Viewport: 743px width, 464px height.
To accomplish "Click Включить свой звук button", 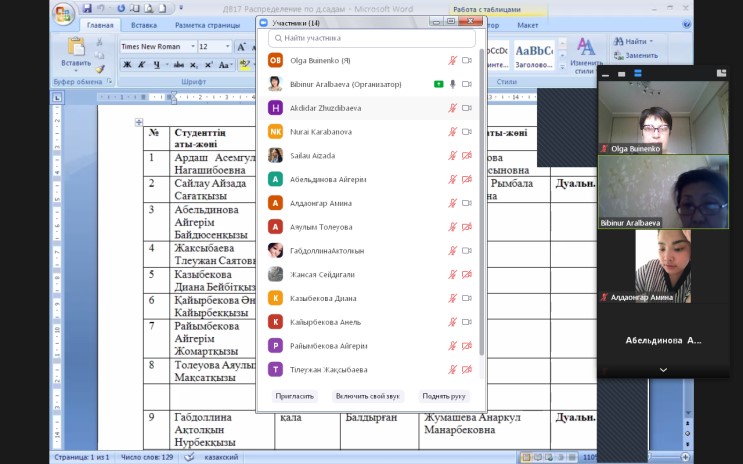I will pos(368,396).
